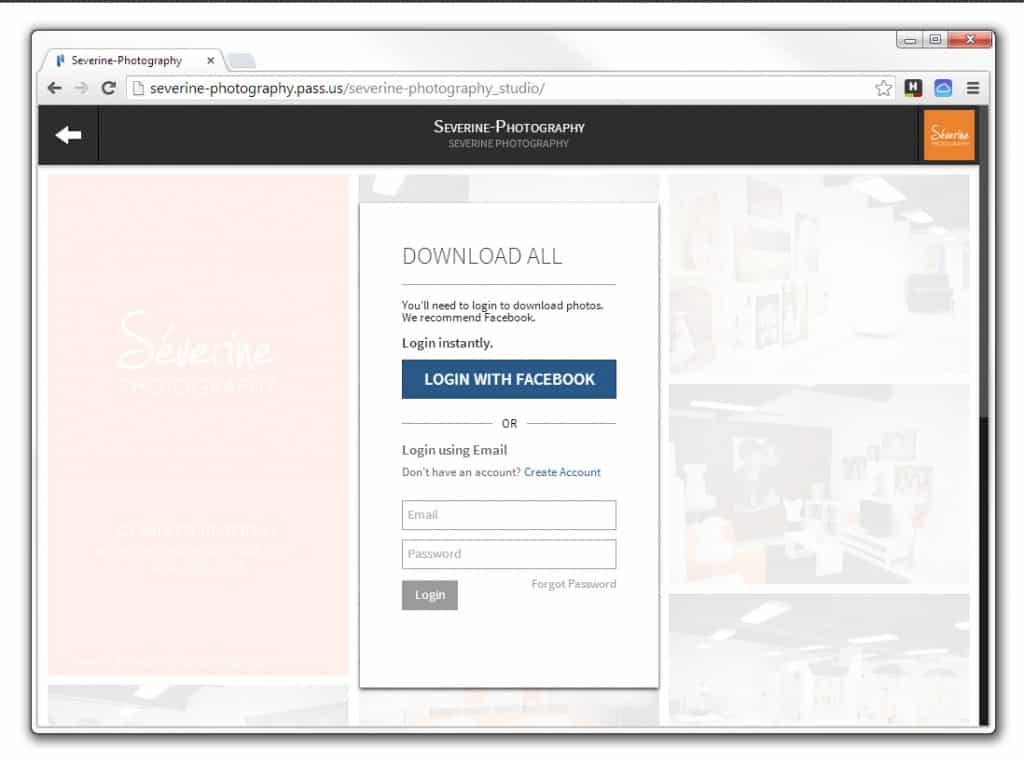Select the pink Séverine logo thumbnail
The height and width of the screenshot is (763, 1024).
[198, 425]
